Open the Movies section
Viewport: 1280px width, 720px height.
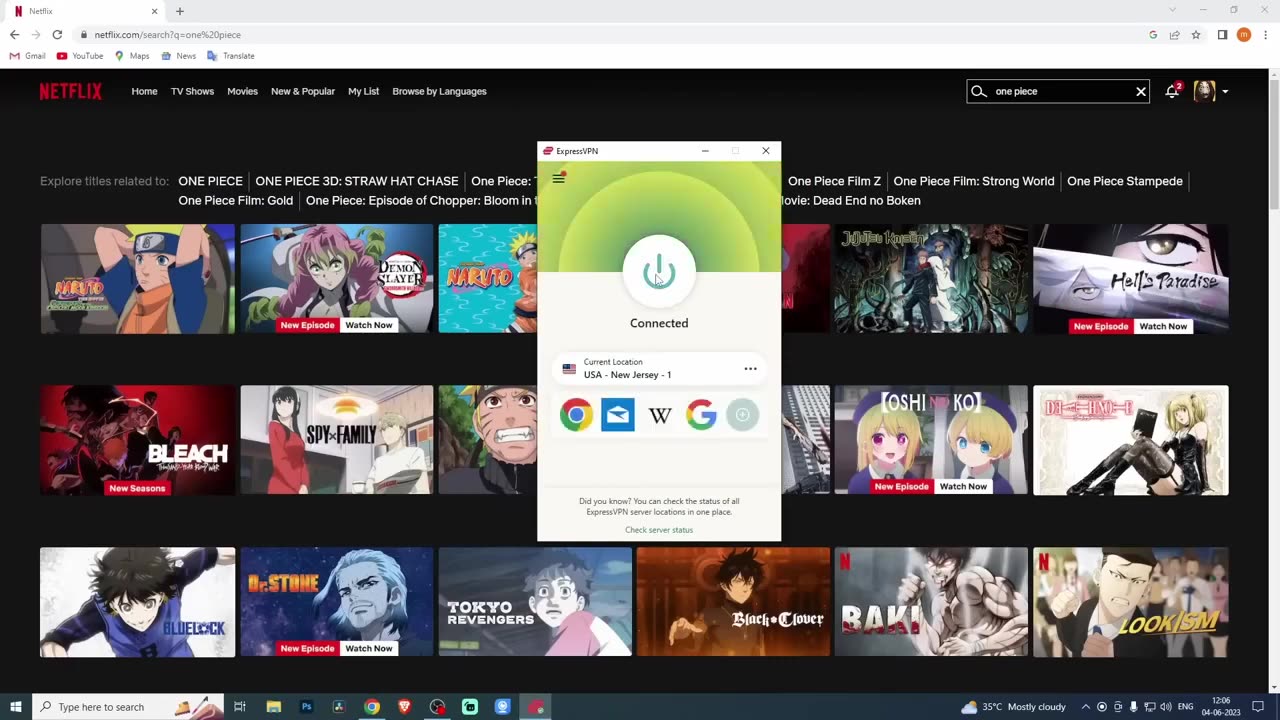click(x=242, y=91)
